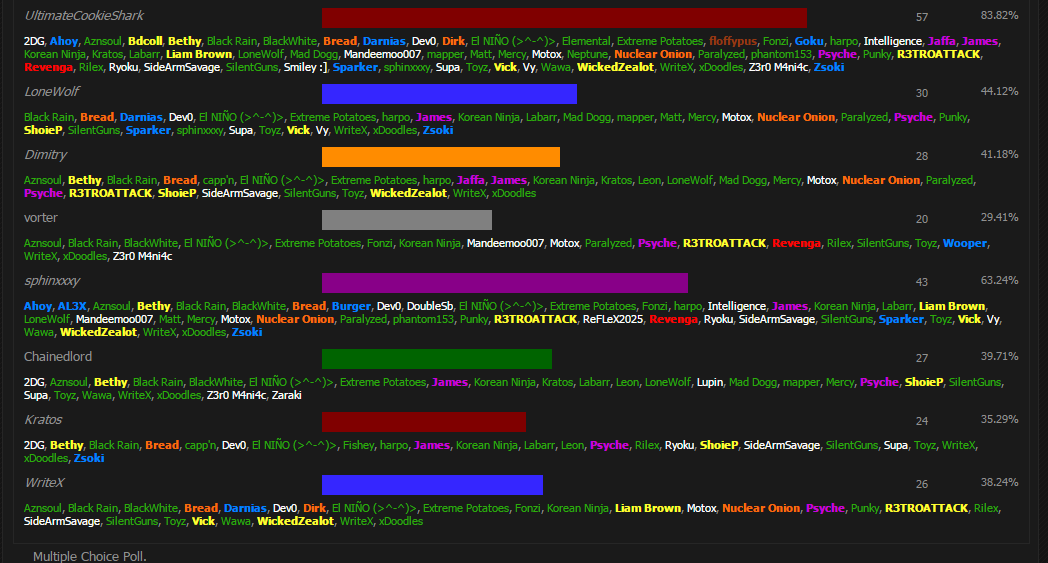Click voter Liam Brown in the WriteX list
This screenshot has height=563, width=1048.
tap(648, 508)
